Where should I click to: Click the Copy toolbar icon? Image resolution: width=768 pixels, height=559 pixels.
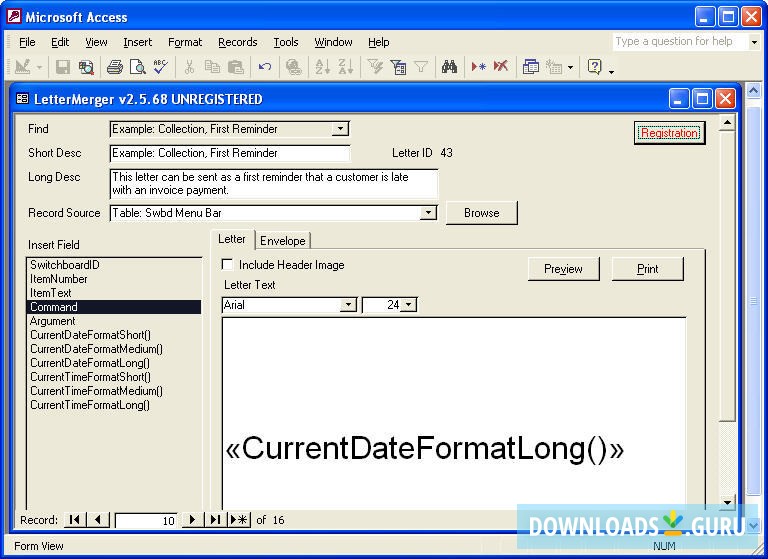point(212,67)
